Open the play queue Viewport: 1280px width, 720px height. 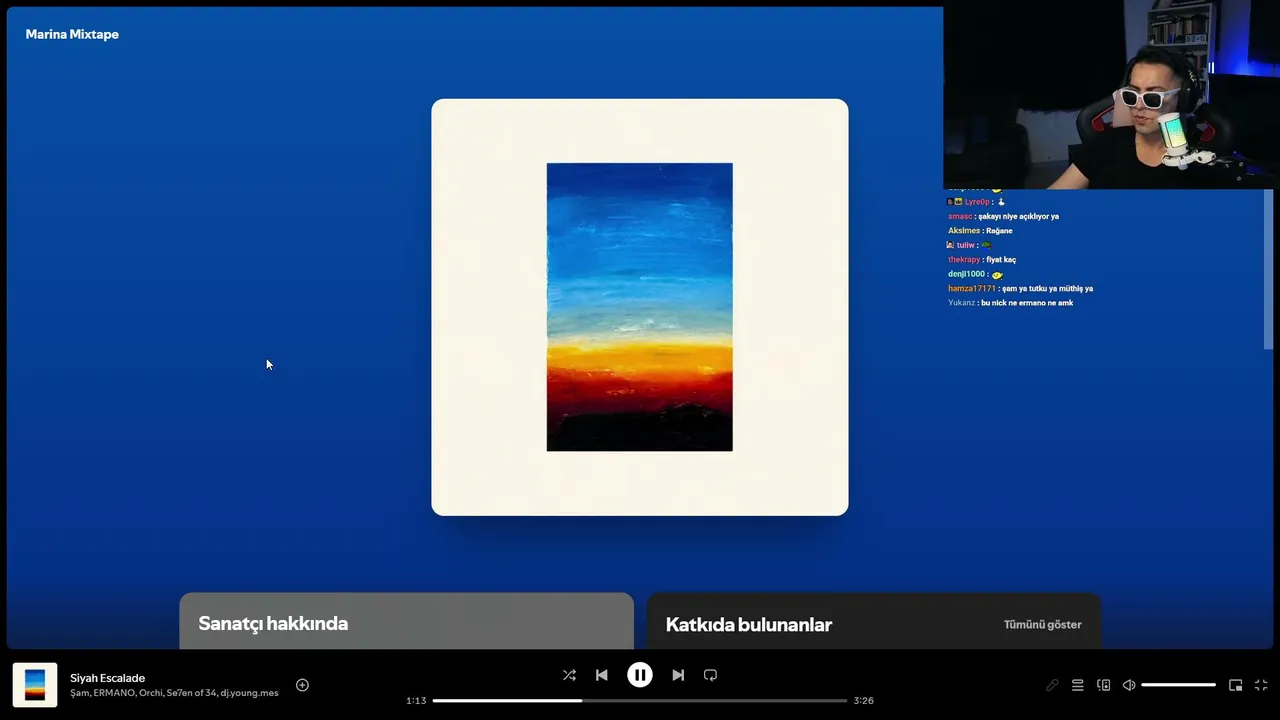1077,685
